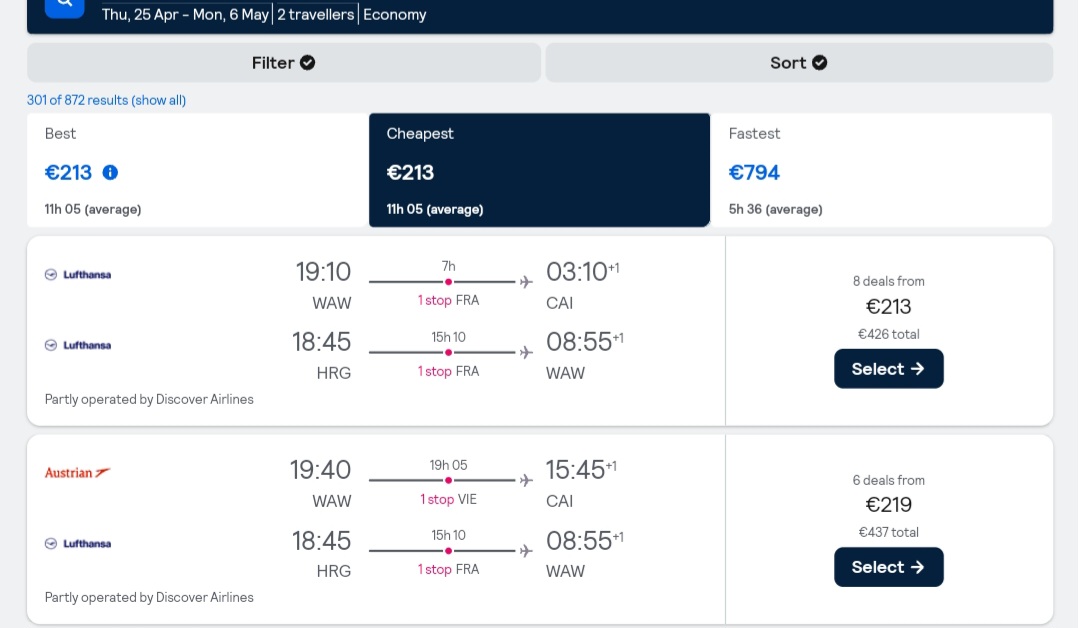Open the Filter panel
The width and height of the screenshot is (1078, 628).
pos(283,63)
